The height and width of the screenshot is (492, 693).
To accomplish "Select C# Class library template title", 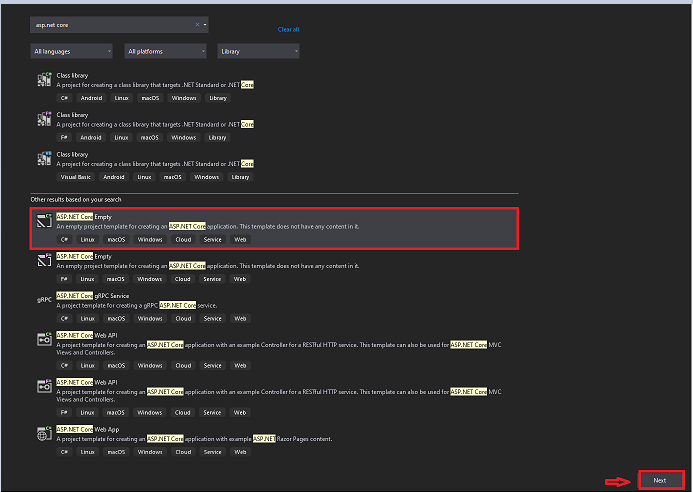I will coord(72,76).
